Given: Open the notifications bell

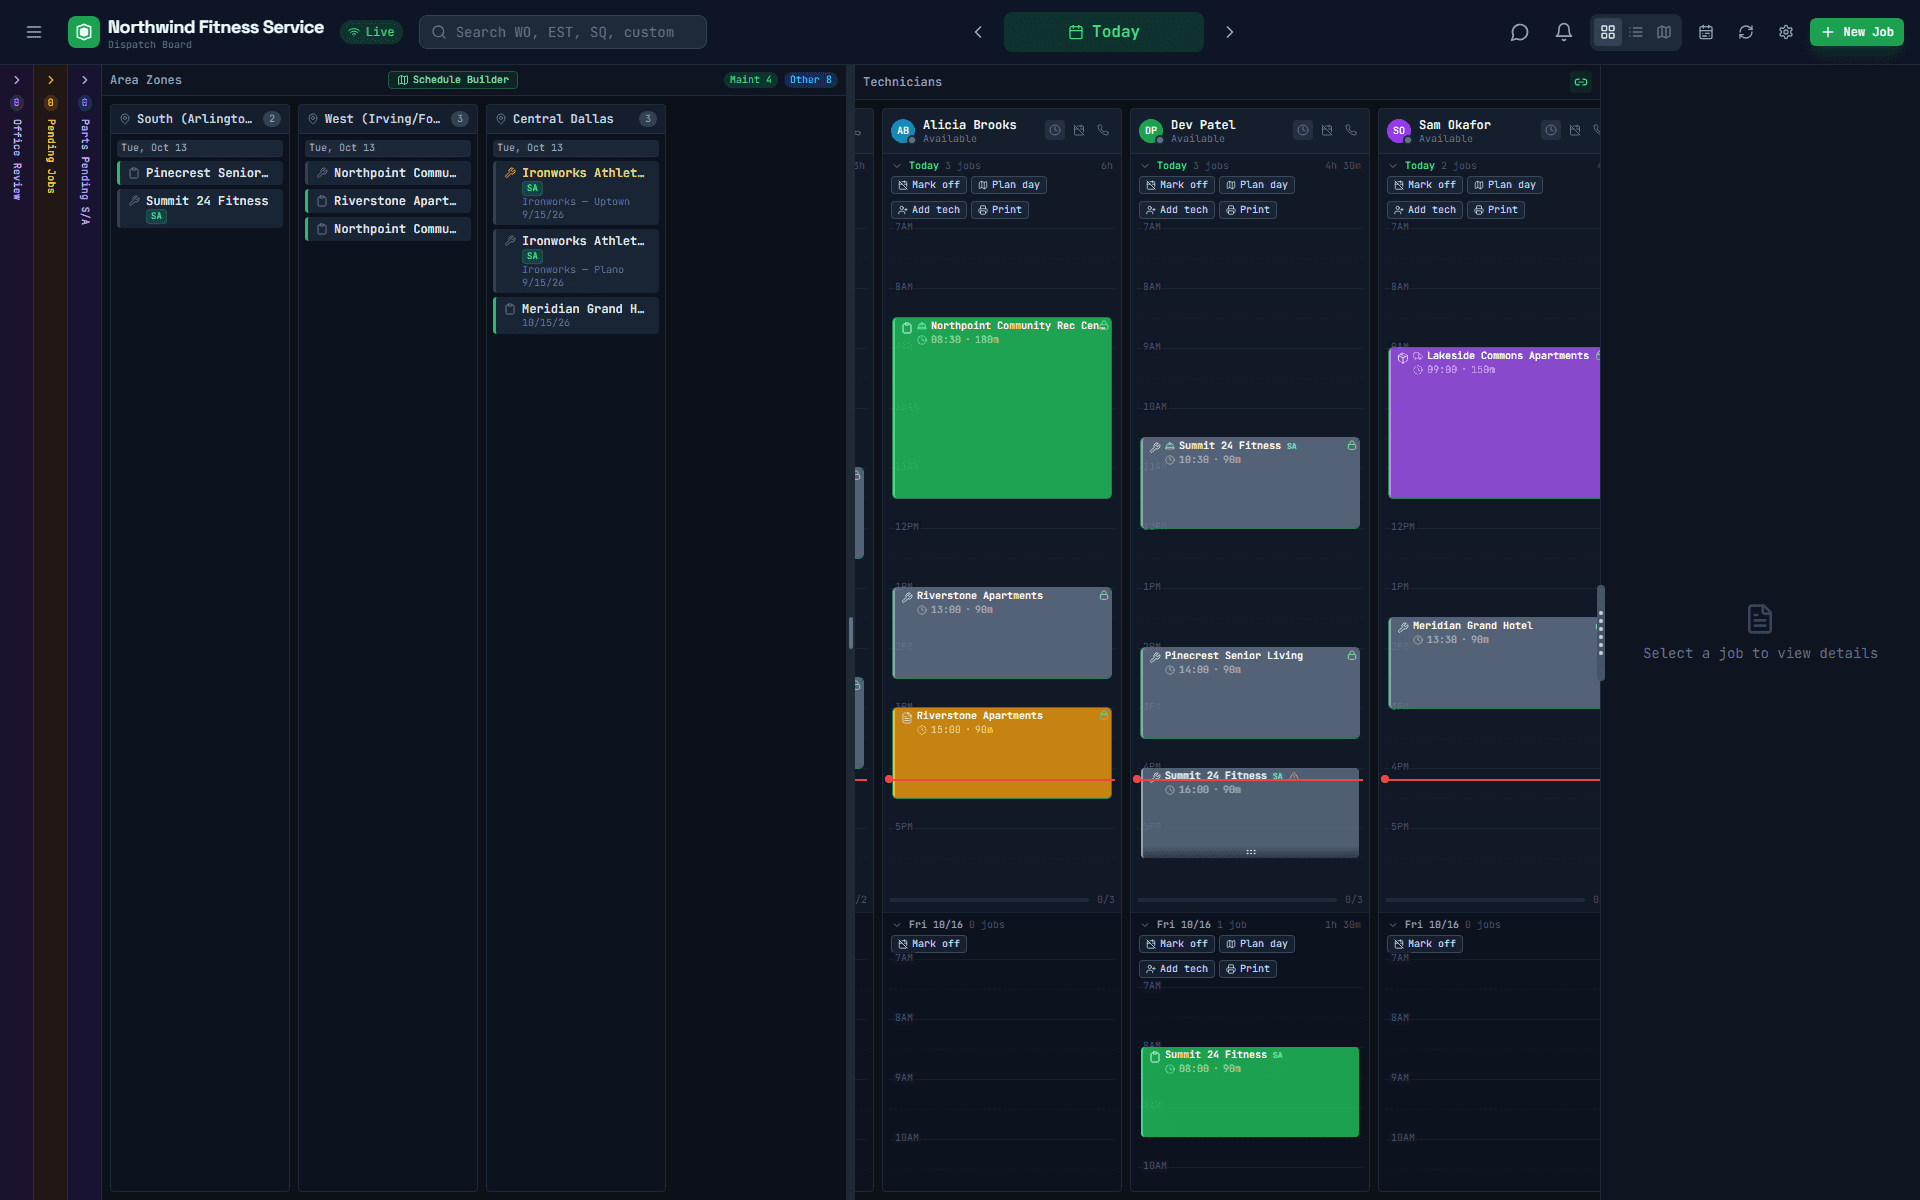Looking at the screenshot, I should [1564, 32].
